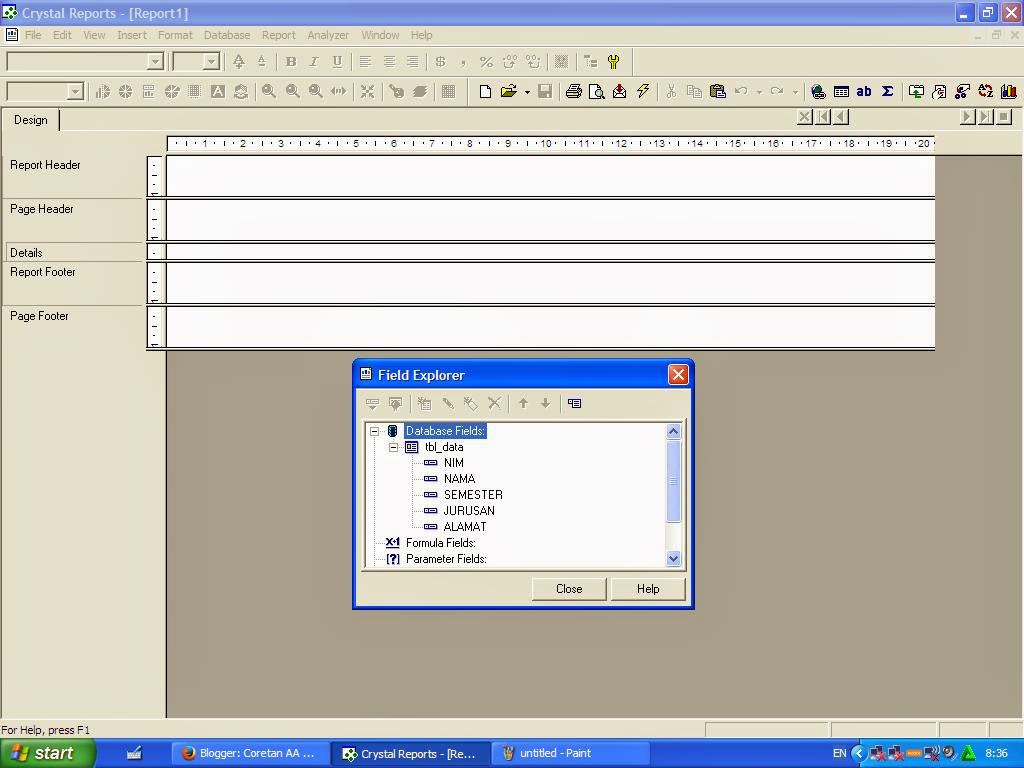Open the font name dropdown
This screenshot has height=768, width=1024.
155,62
